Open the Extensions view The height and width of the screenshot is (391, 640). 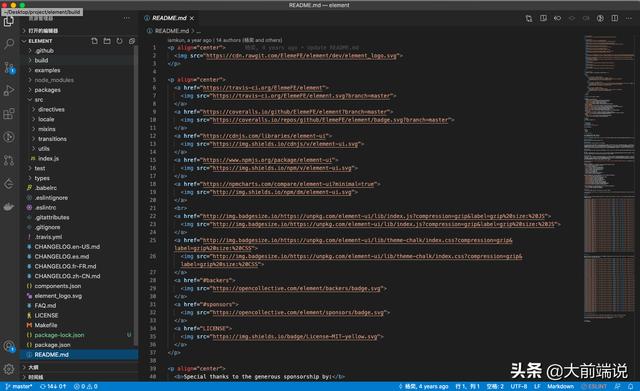coord(9,113)
